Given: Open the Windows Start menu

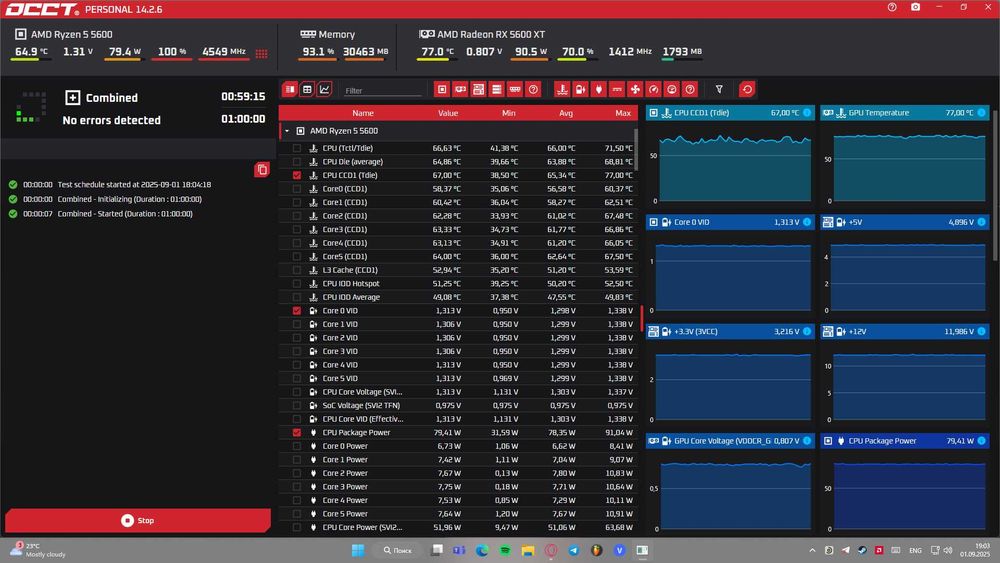Looking at the screenshot, I should coord(358,550).
